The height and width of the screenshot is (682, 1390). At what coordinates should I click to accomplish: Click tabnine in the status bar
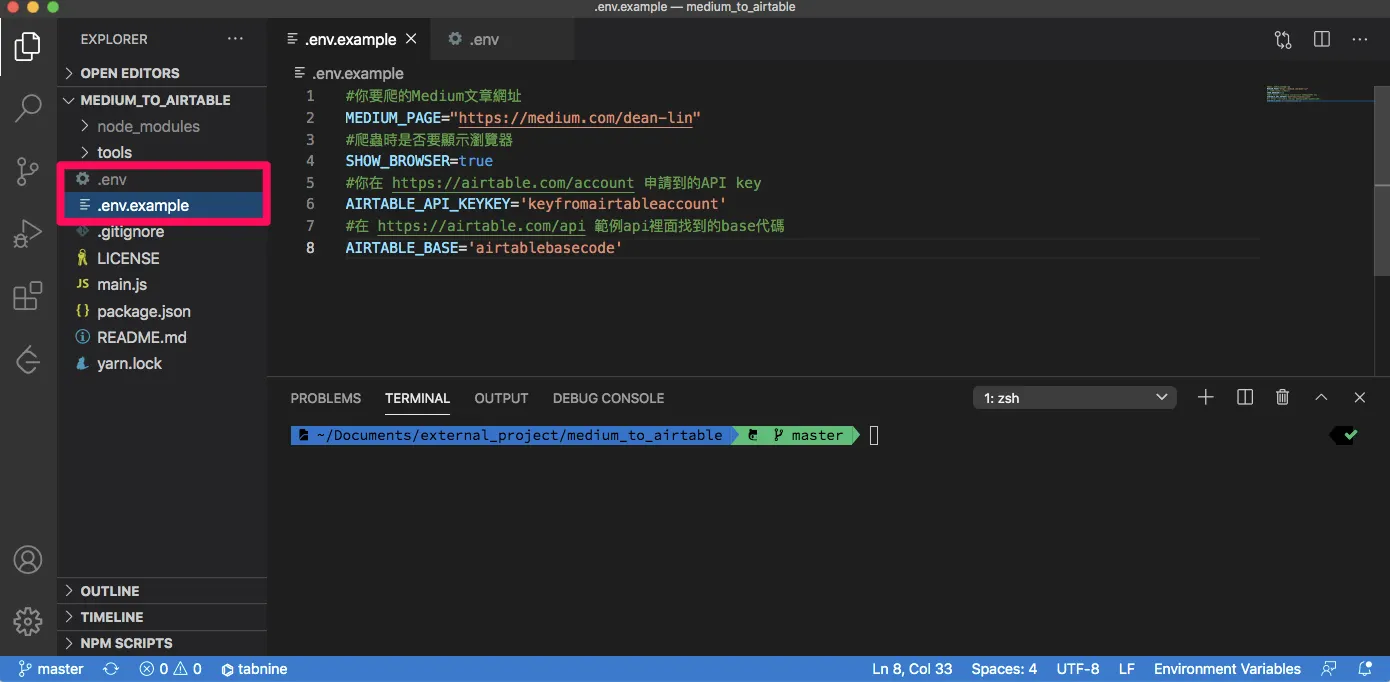254,669
